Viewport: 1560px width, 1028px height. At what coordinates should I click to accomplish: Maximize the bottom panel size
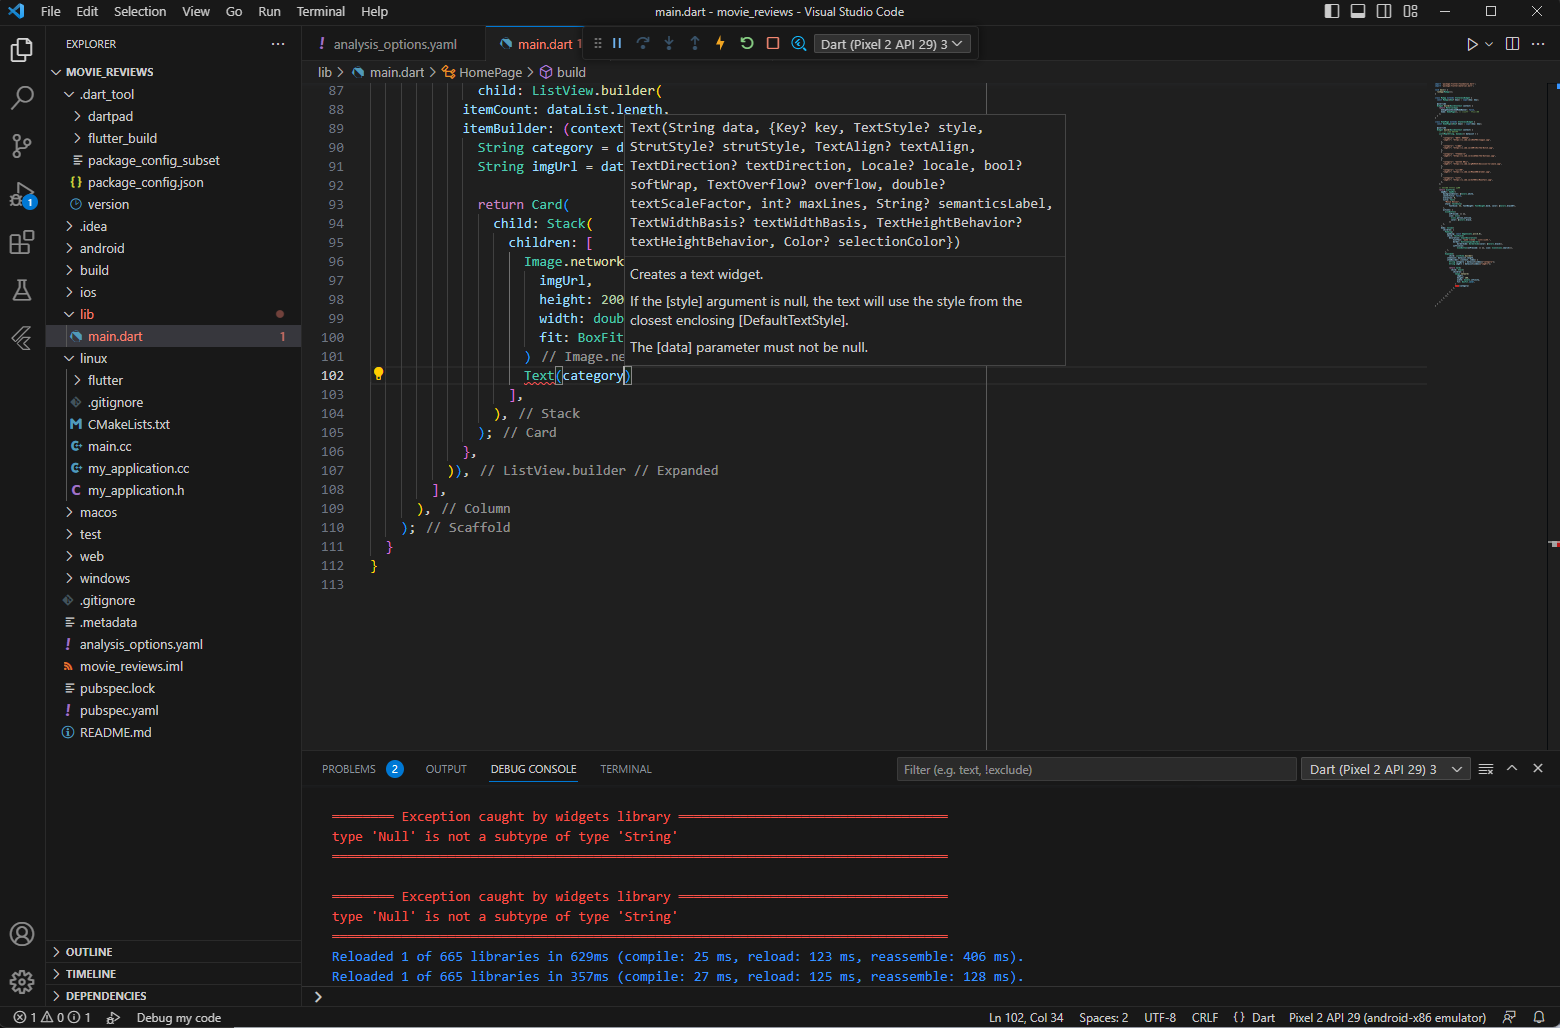[1512, 768]
